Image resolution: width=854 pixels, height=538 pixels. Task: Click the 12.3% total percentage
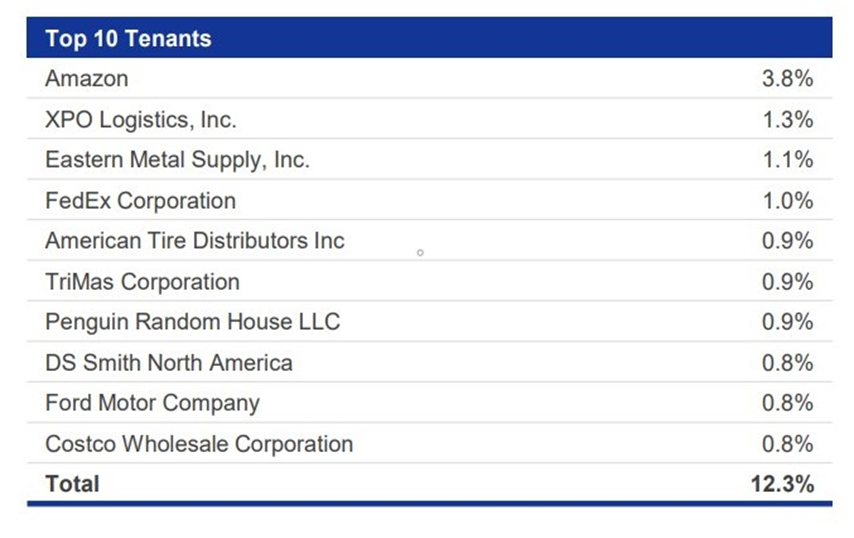[x=782, y=484]
